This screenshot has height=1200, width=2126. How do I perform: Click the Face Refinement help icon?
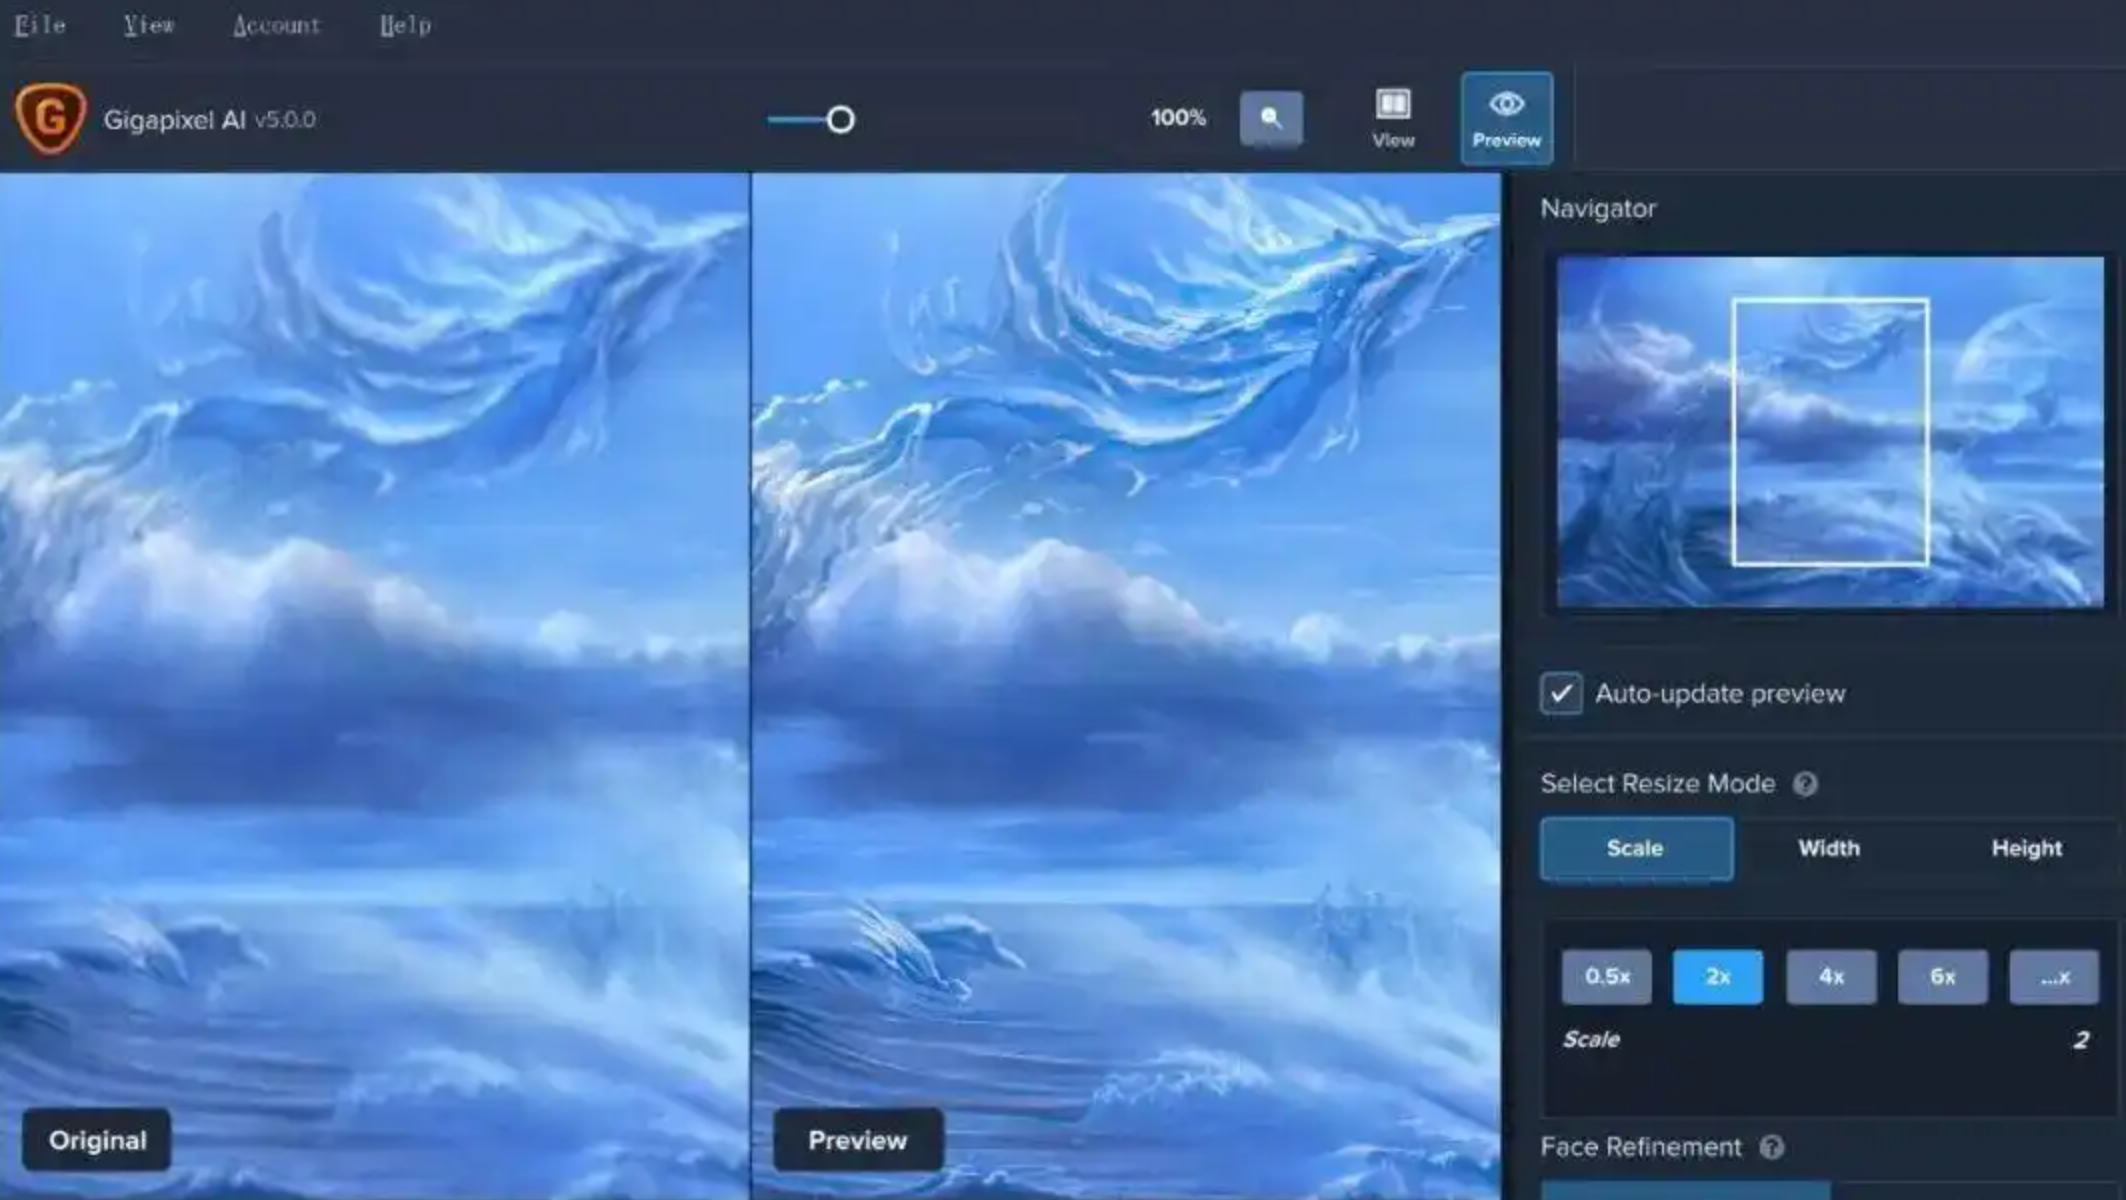[1771, 1147]
